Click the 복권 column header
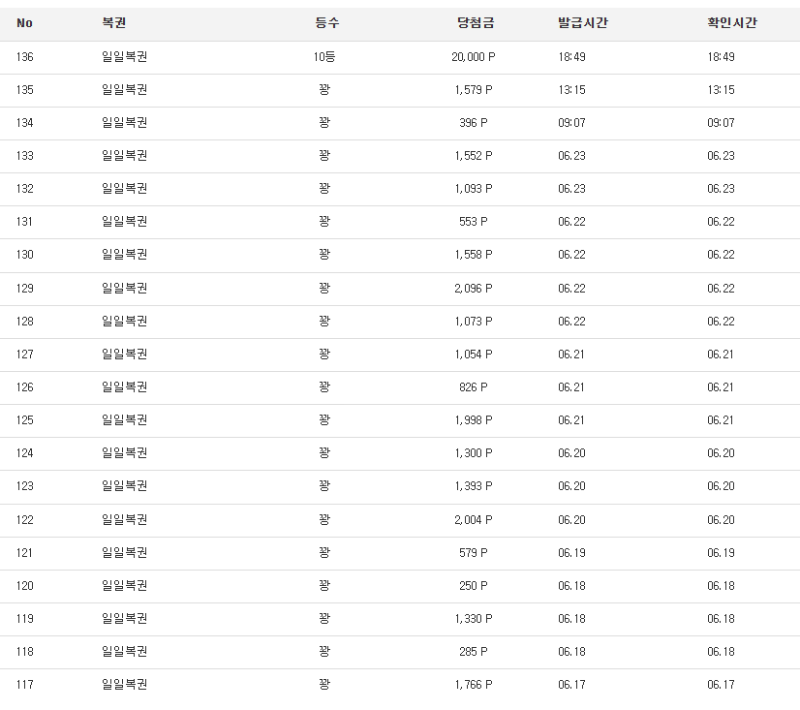Screen dimensions: 800x710 pos(114,22)
